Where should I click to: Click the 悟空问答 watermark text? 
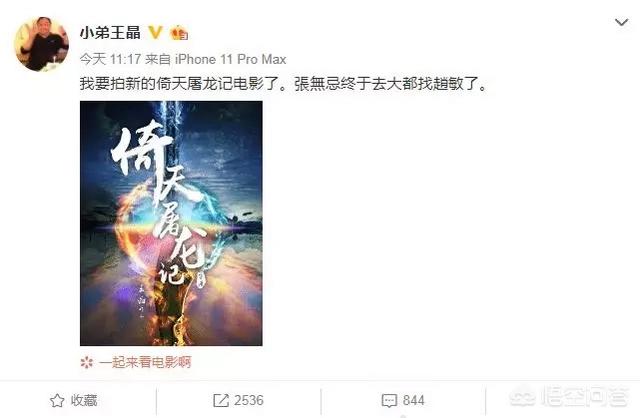pyautogui.click(x=584, y=396)
